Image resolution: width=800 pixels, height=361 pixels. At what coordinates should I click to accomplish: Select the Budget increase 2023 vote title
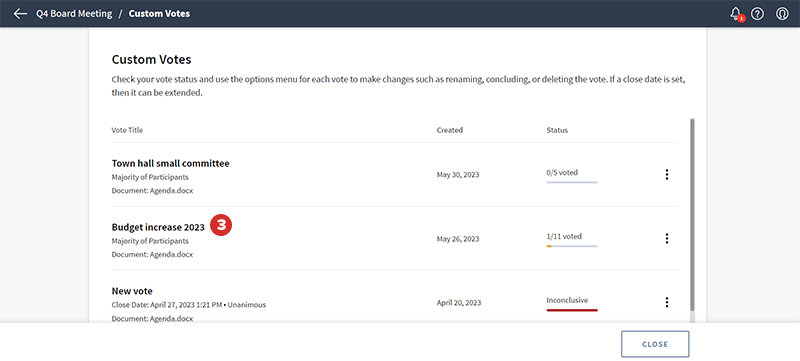[x=158, y=227]
